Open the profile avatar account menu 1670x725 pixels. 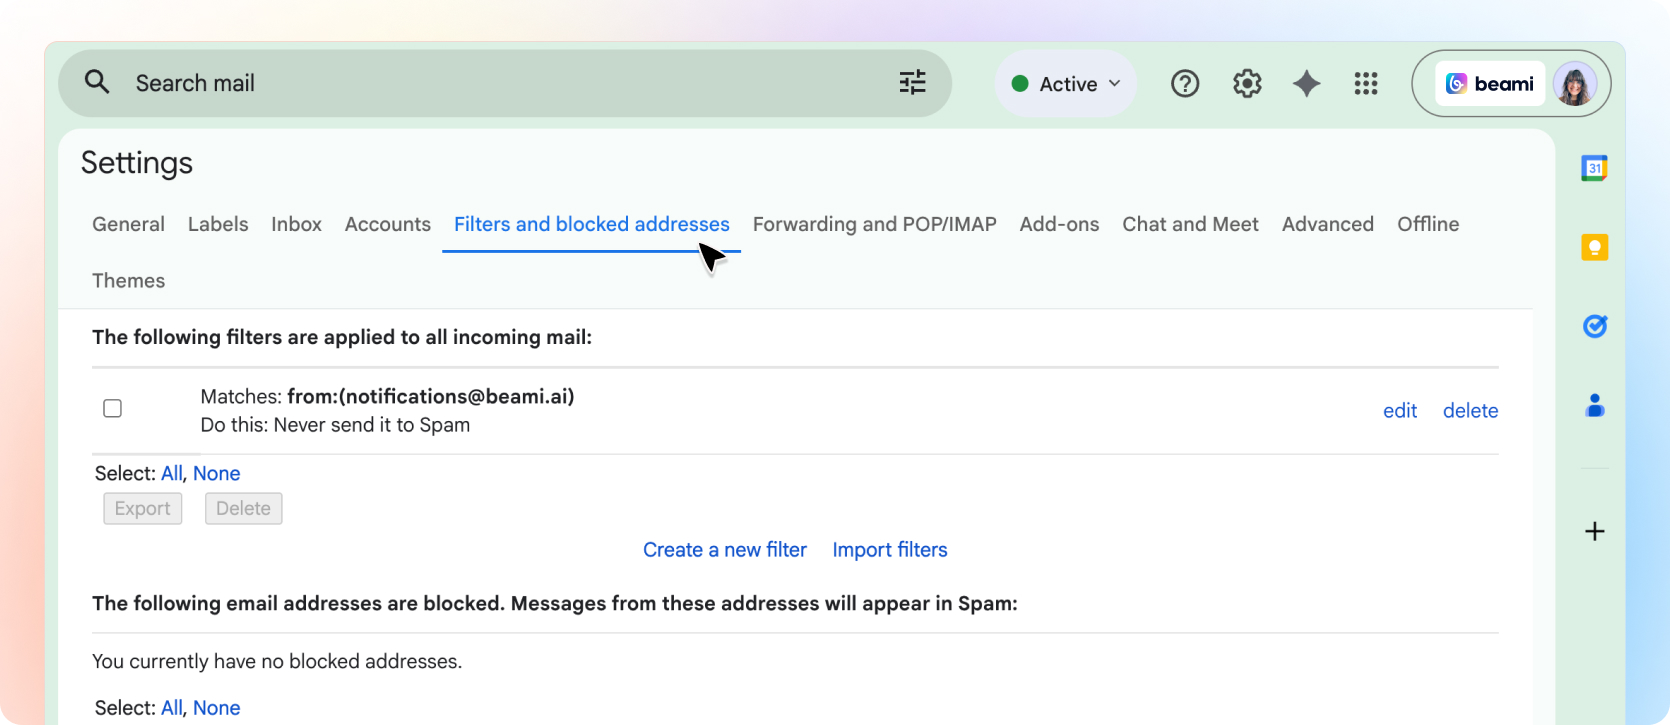point(1574,84)
